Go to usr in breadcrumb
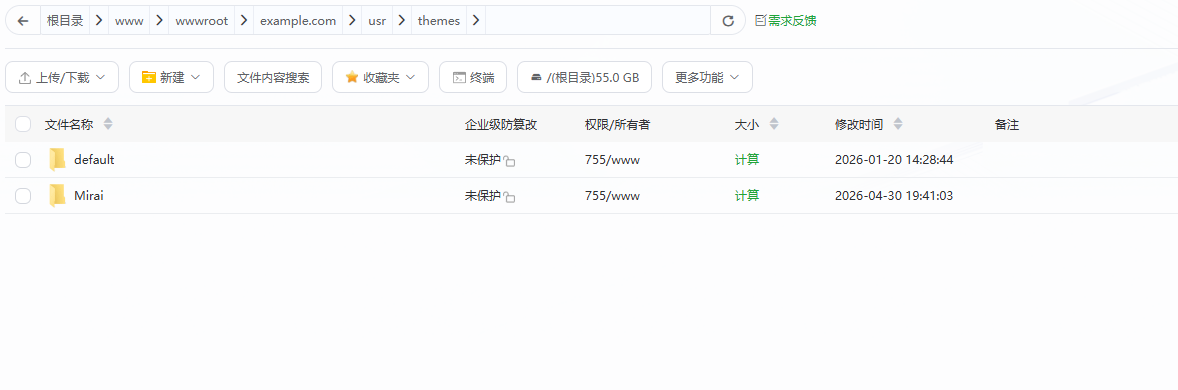Image resolution: width=1178 pixels, height=390 pixels. tap(377, 21)
